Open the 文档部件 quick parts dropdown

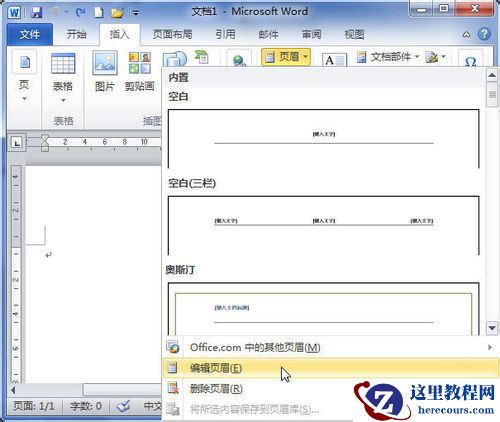tap(388, 57)
